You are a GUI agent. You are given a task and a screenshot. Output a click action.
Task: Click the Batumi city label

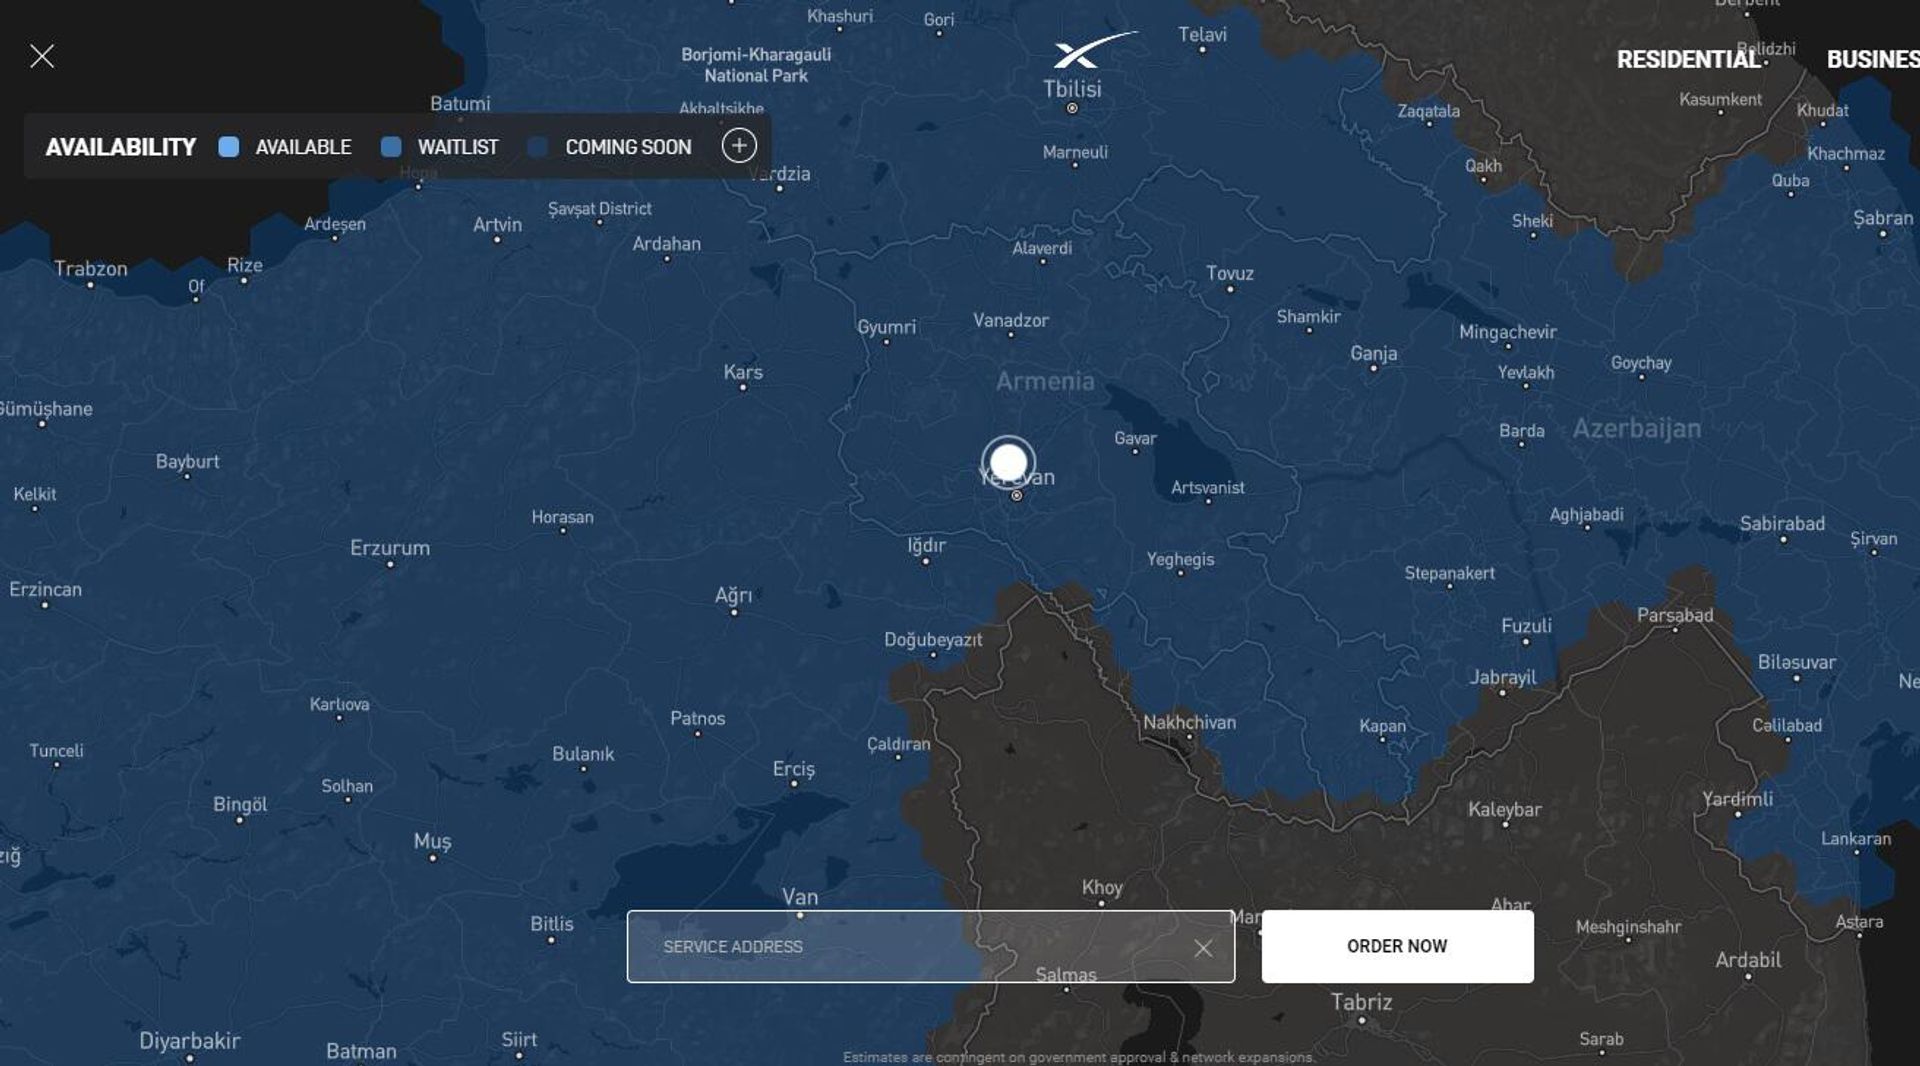coord(460,103)
